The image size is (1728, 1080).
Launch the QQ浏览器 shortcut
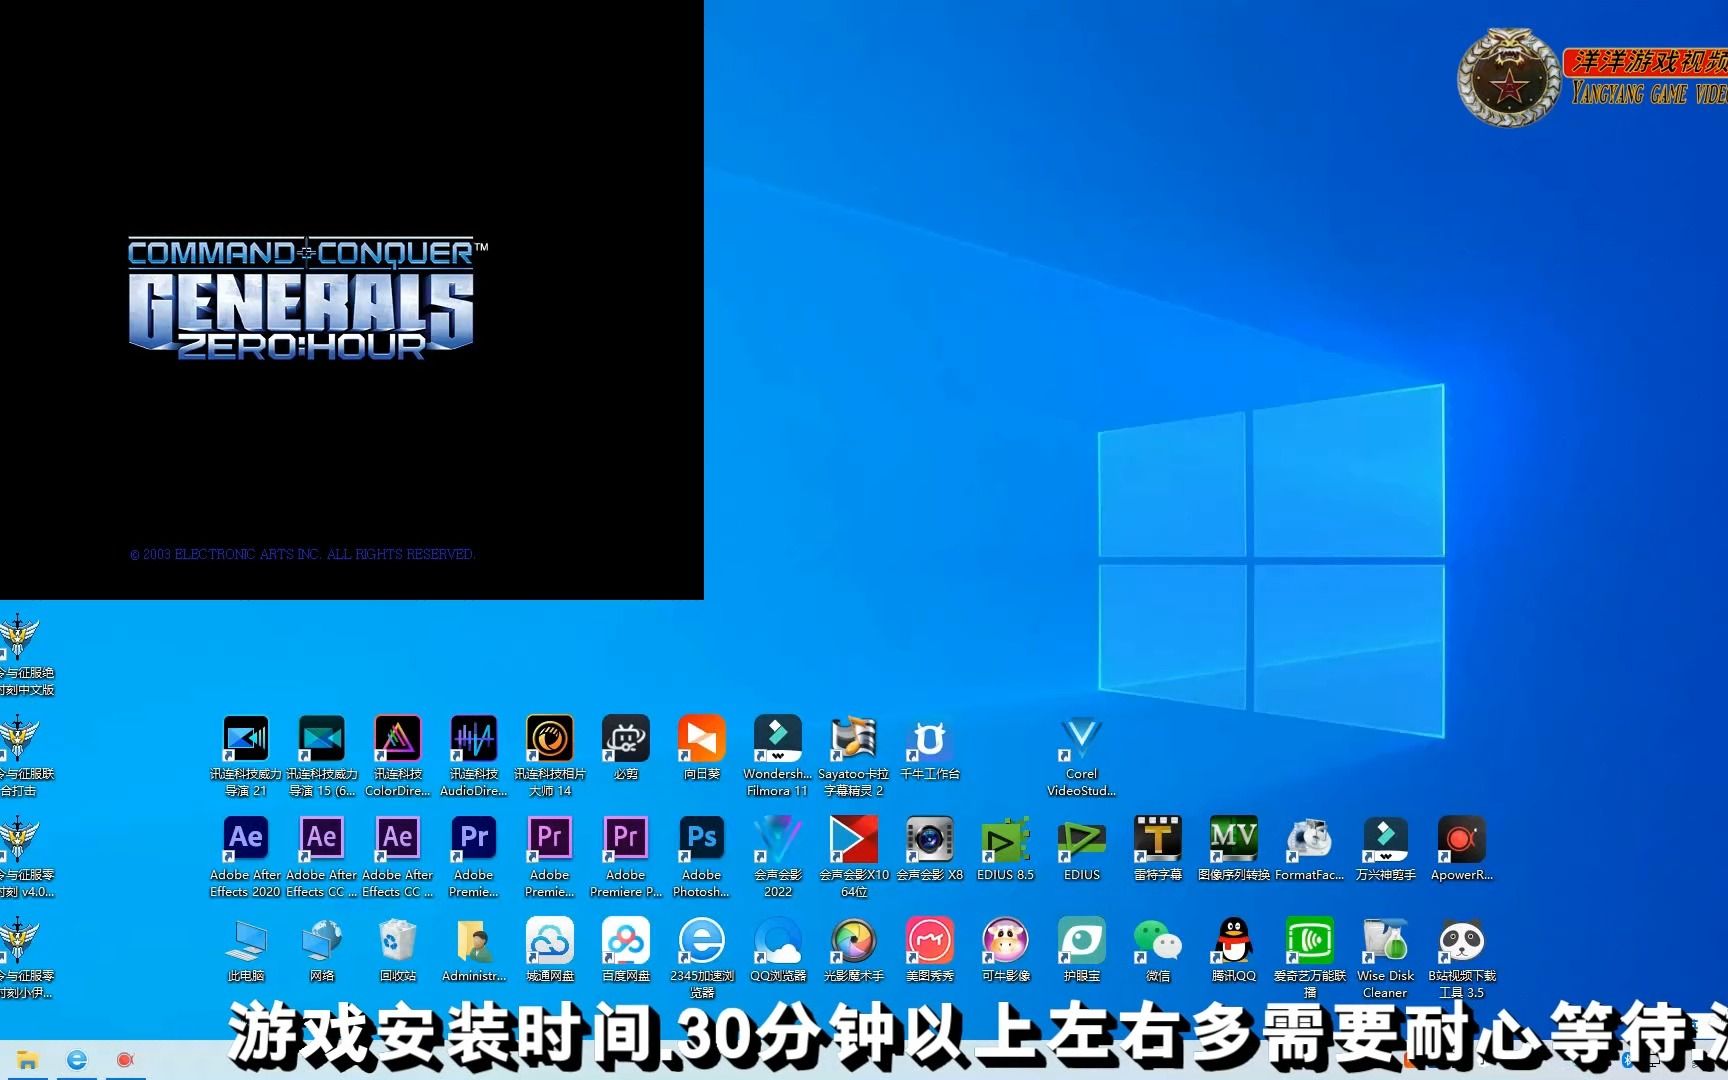pyautogui.click(x=778, y=950)
